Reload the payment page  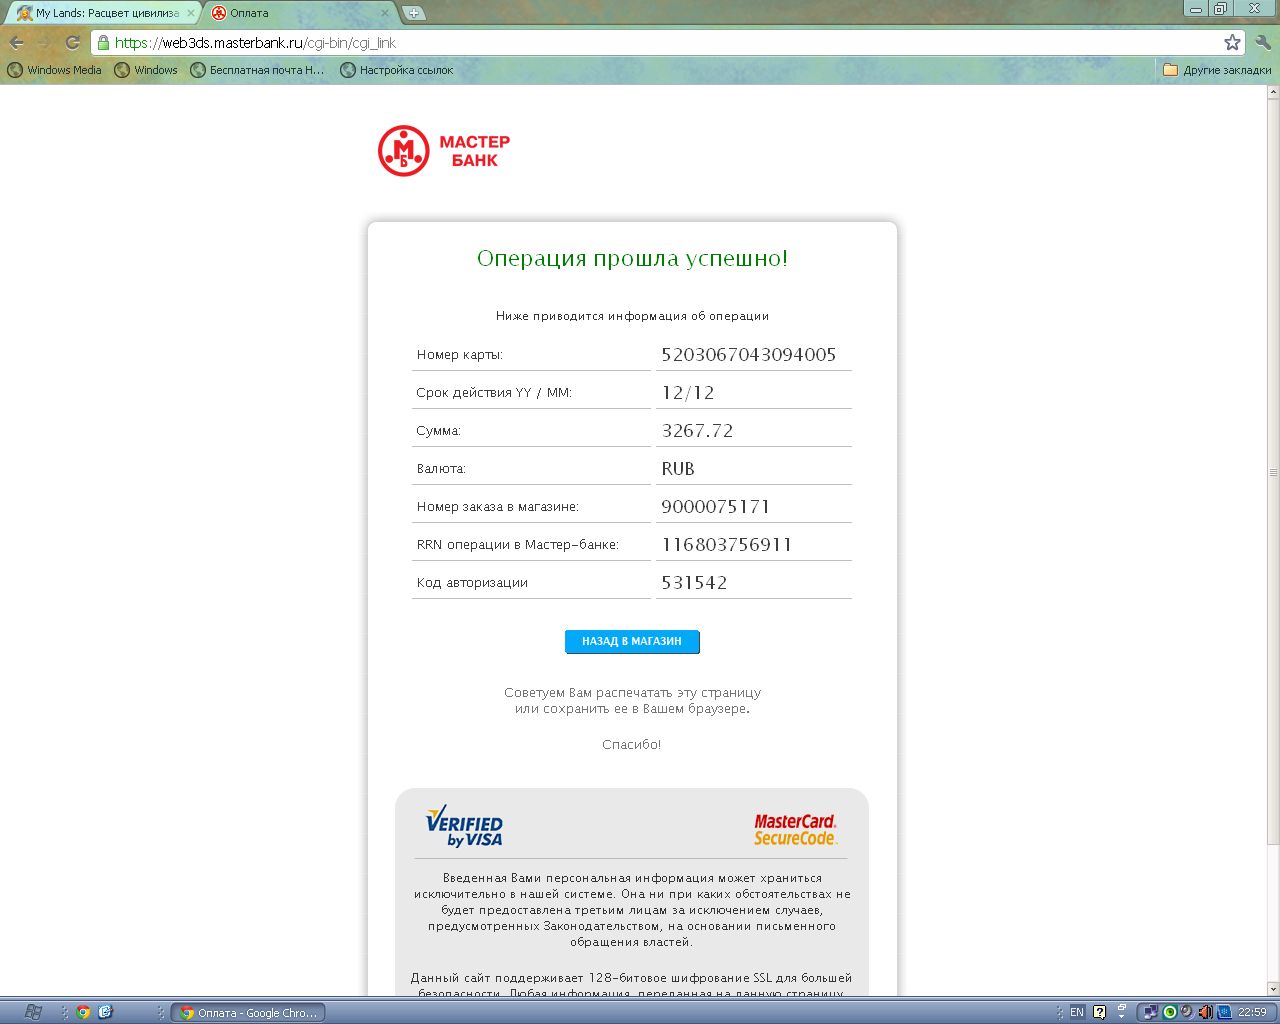click(72, 43)
